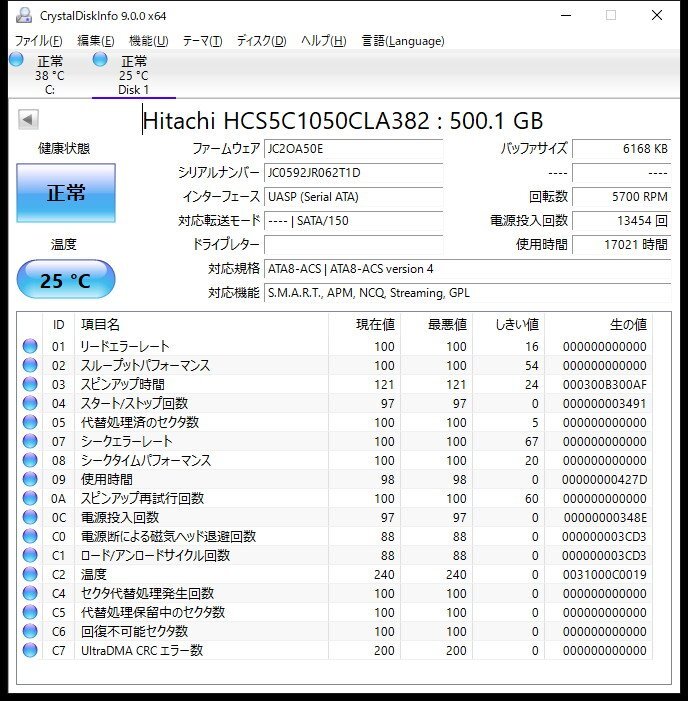
Task: Click the blue status icon for attribute 0C
Action: pyautogui.click(x=30, y=517)
